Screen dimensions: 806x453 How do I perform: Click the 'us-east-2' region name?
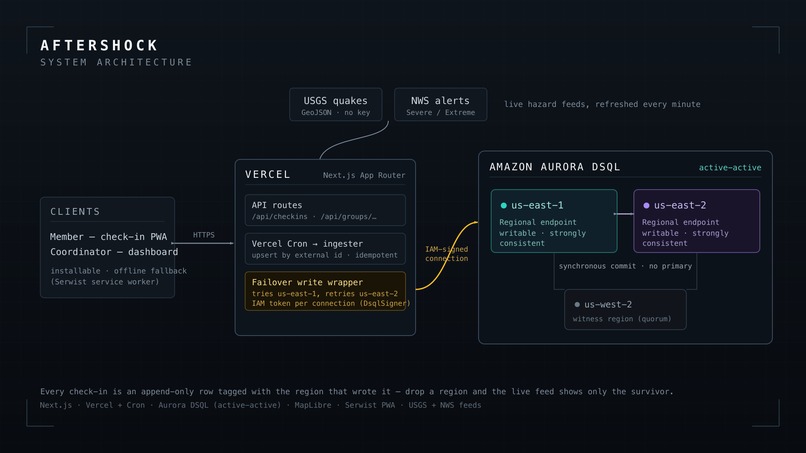(680, 205)
